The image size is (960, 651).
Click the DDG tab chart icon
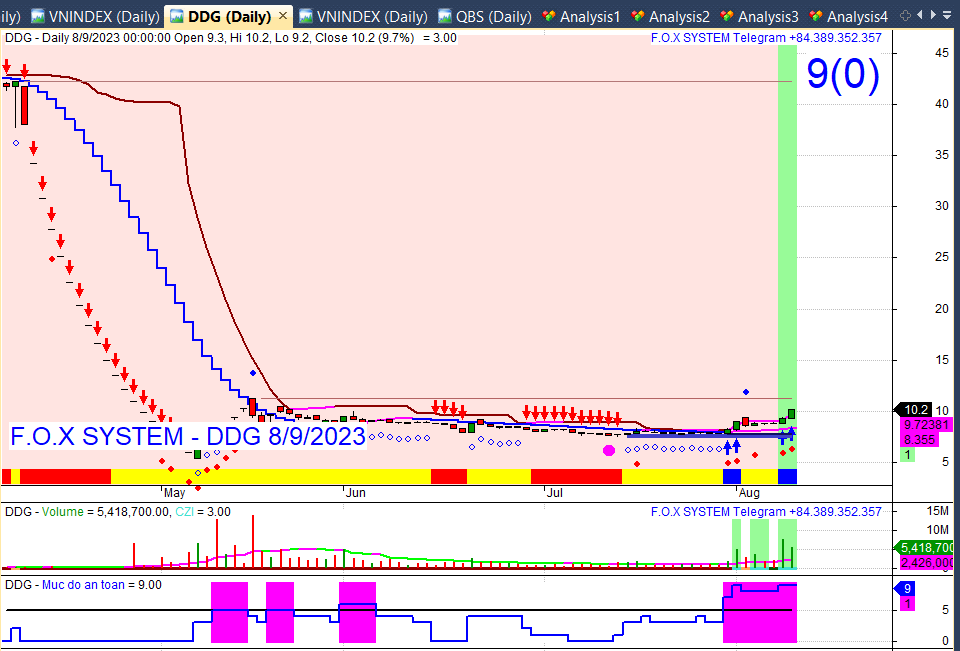click(176, 16)
